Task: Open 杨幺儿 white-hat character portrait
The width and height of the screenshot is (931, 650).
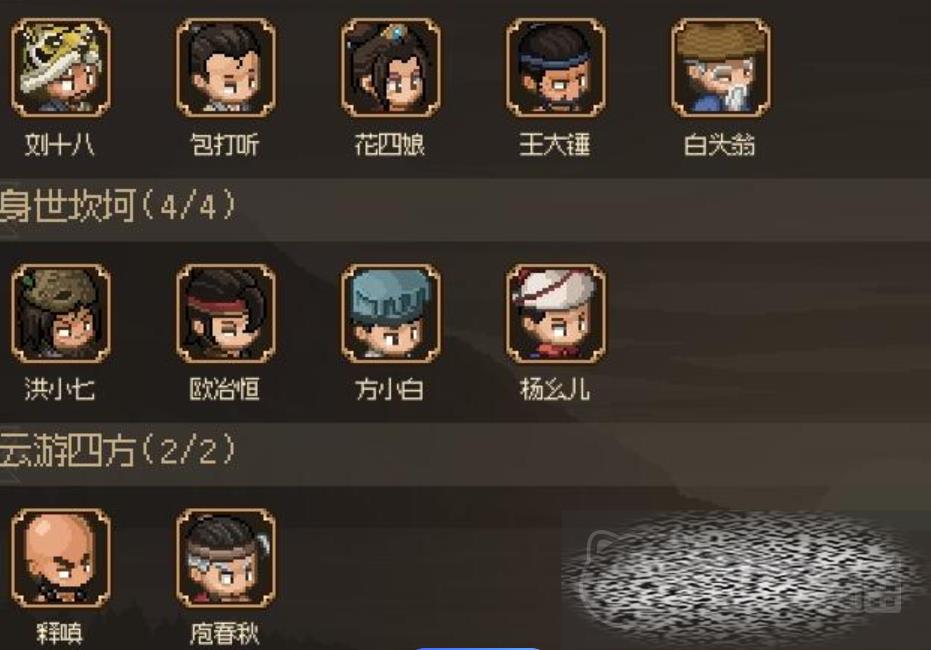Action: pyautogui.click(x=556, y=313)
